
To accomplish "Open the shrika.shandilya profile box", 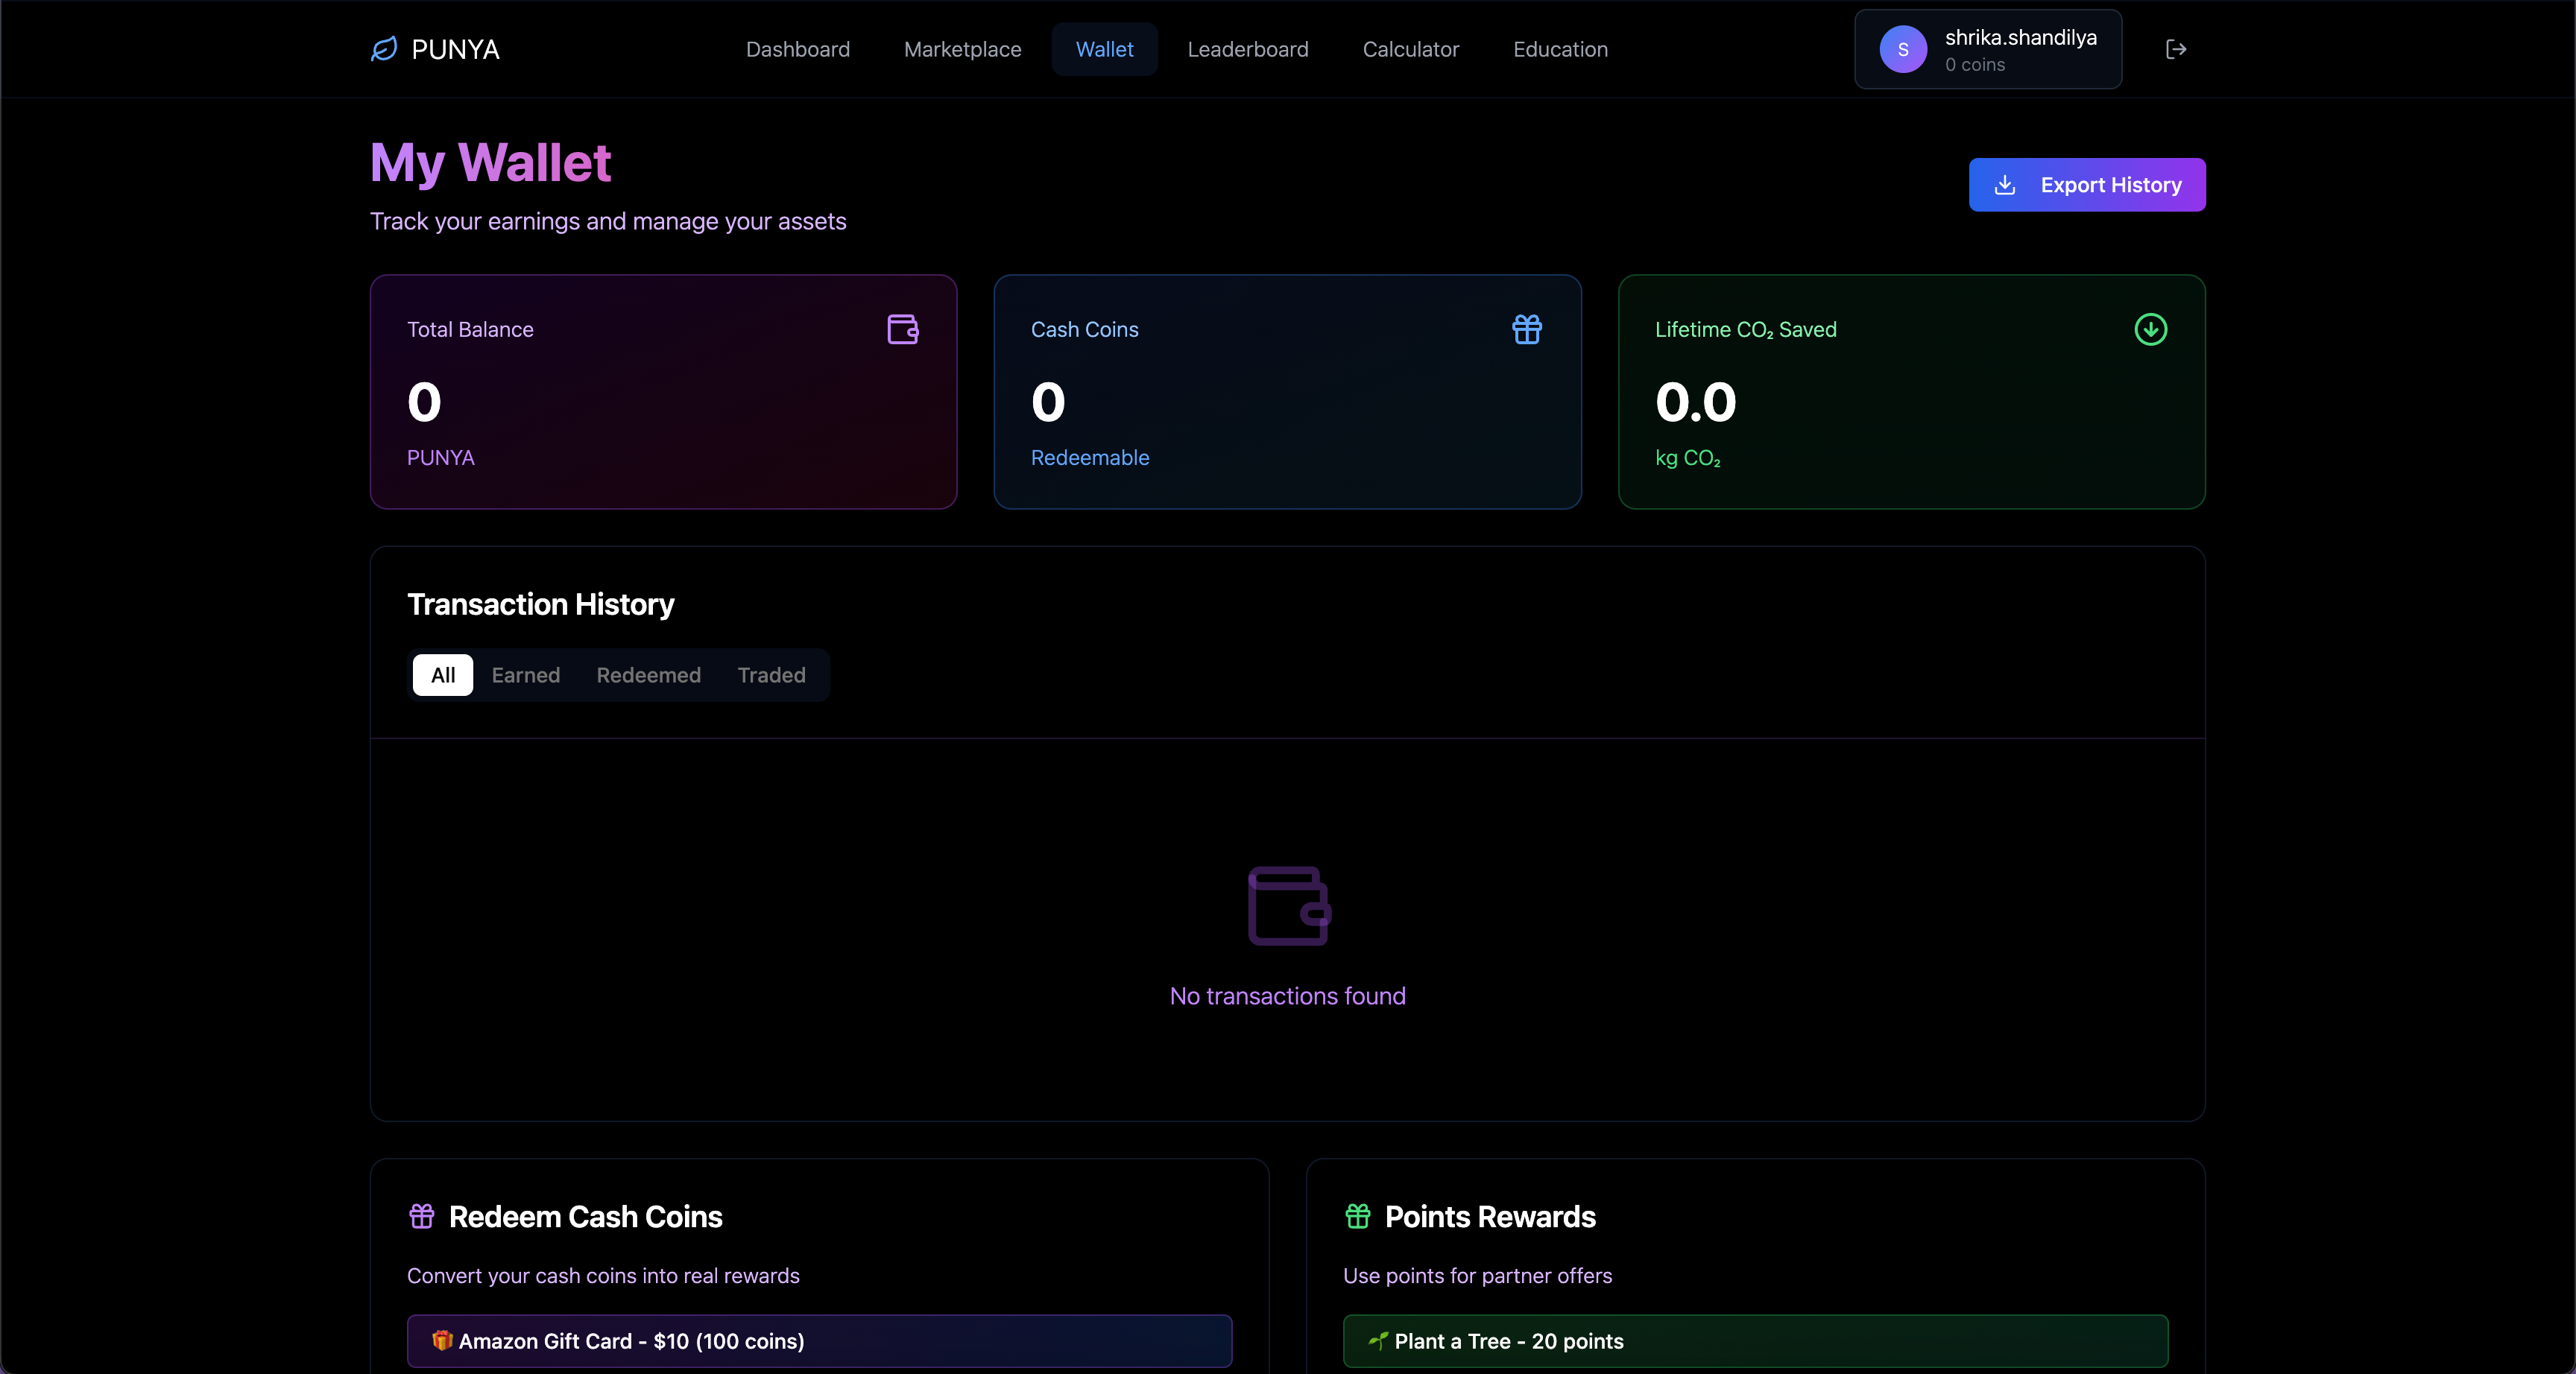I will click(2020, 49).
